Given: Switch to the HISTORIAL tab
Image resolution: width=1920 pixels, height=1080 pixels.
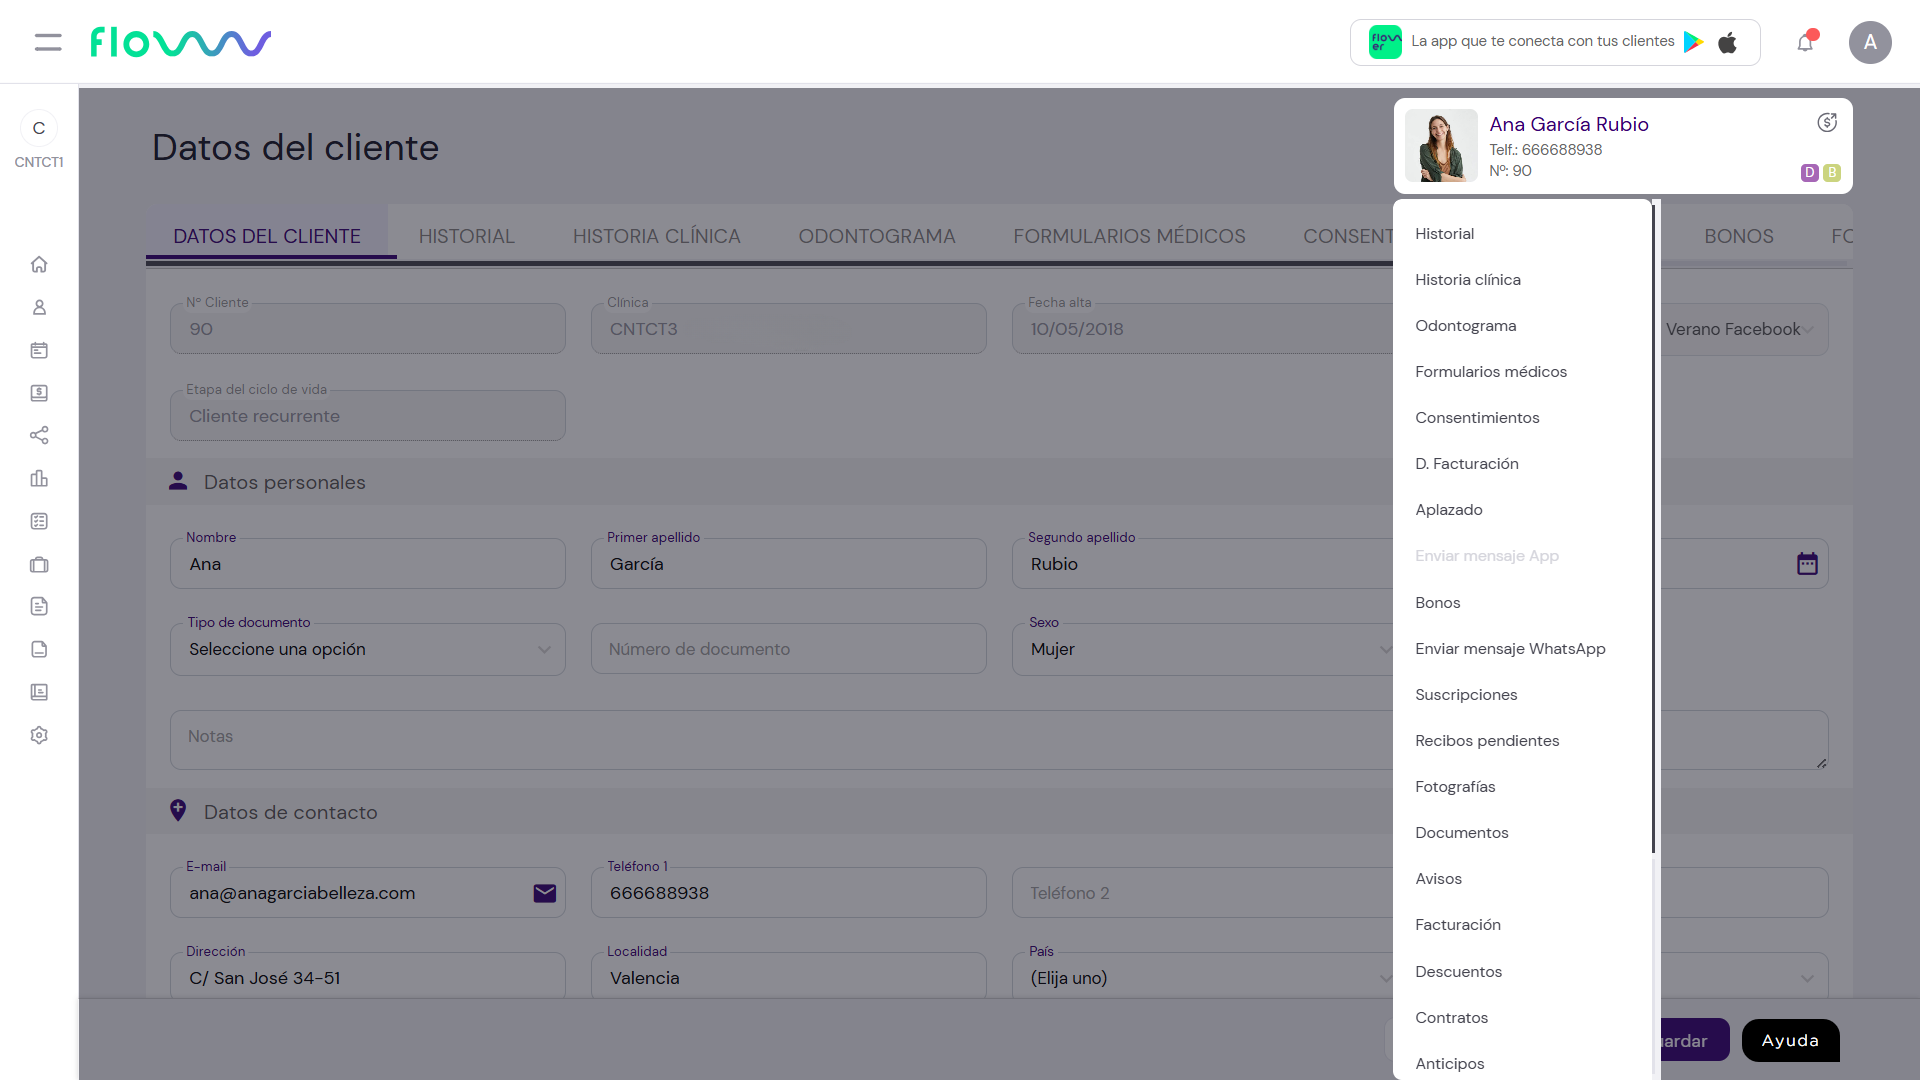Looking at the screenshot, I should [466, 236].
